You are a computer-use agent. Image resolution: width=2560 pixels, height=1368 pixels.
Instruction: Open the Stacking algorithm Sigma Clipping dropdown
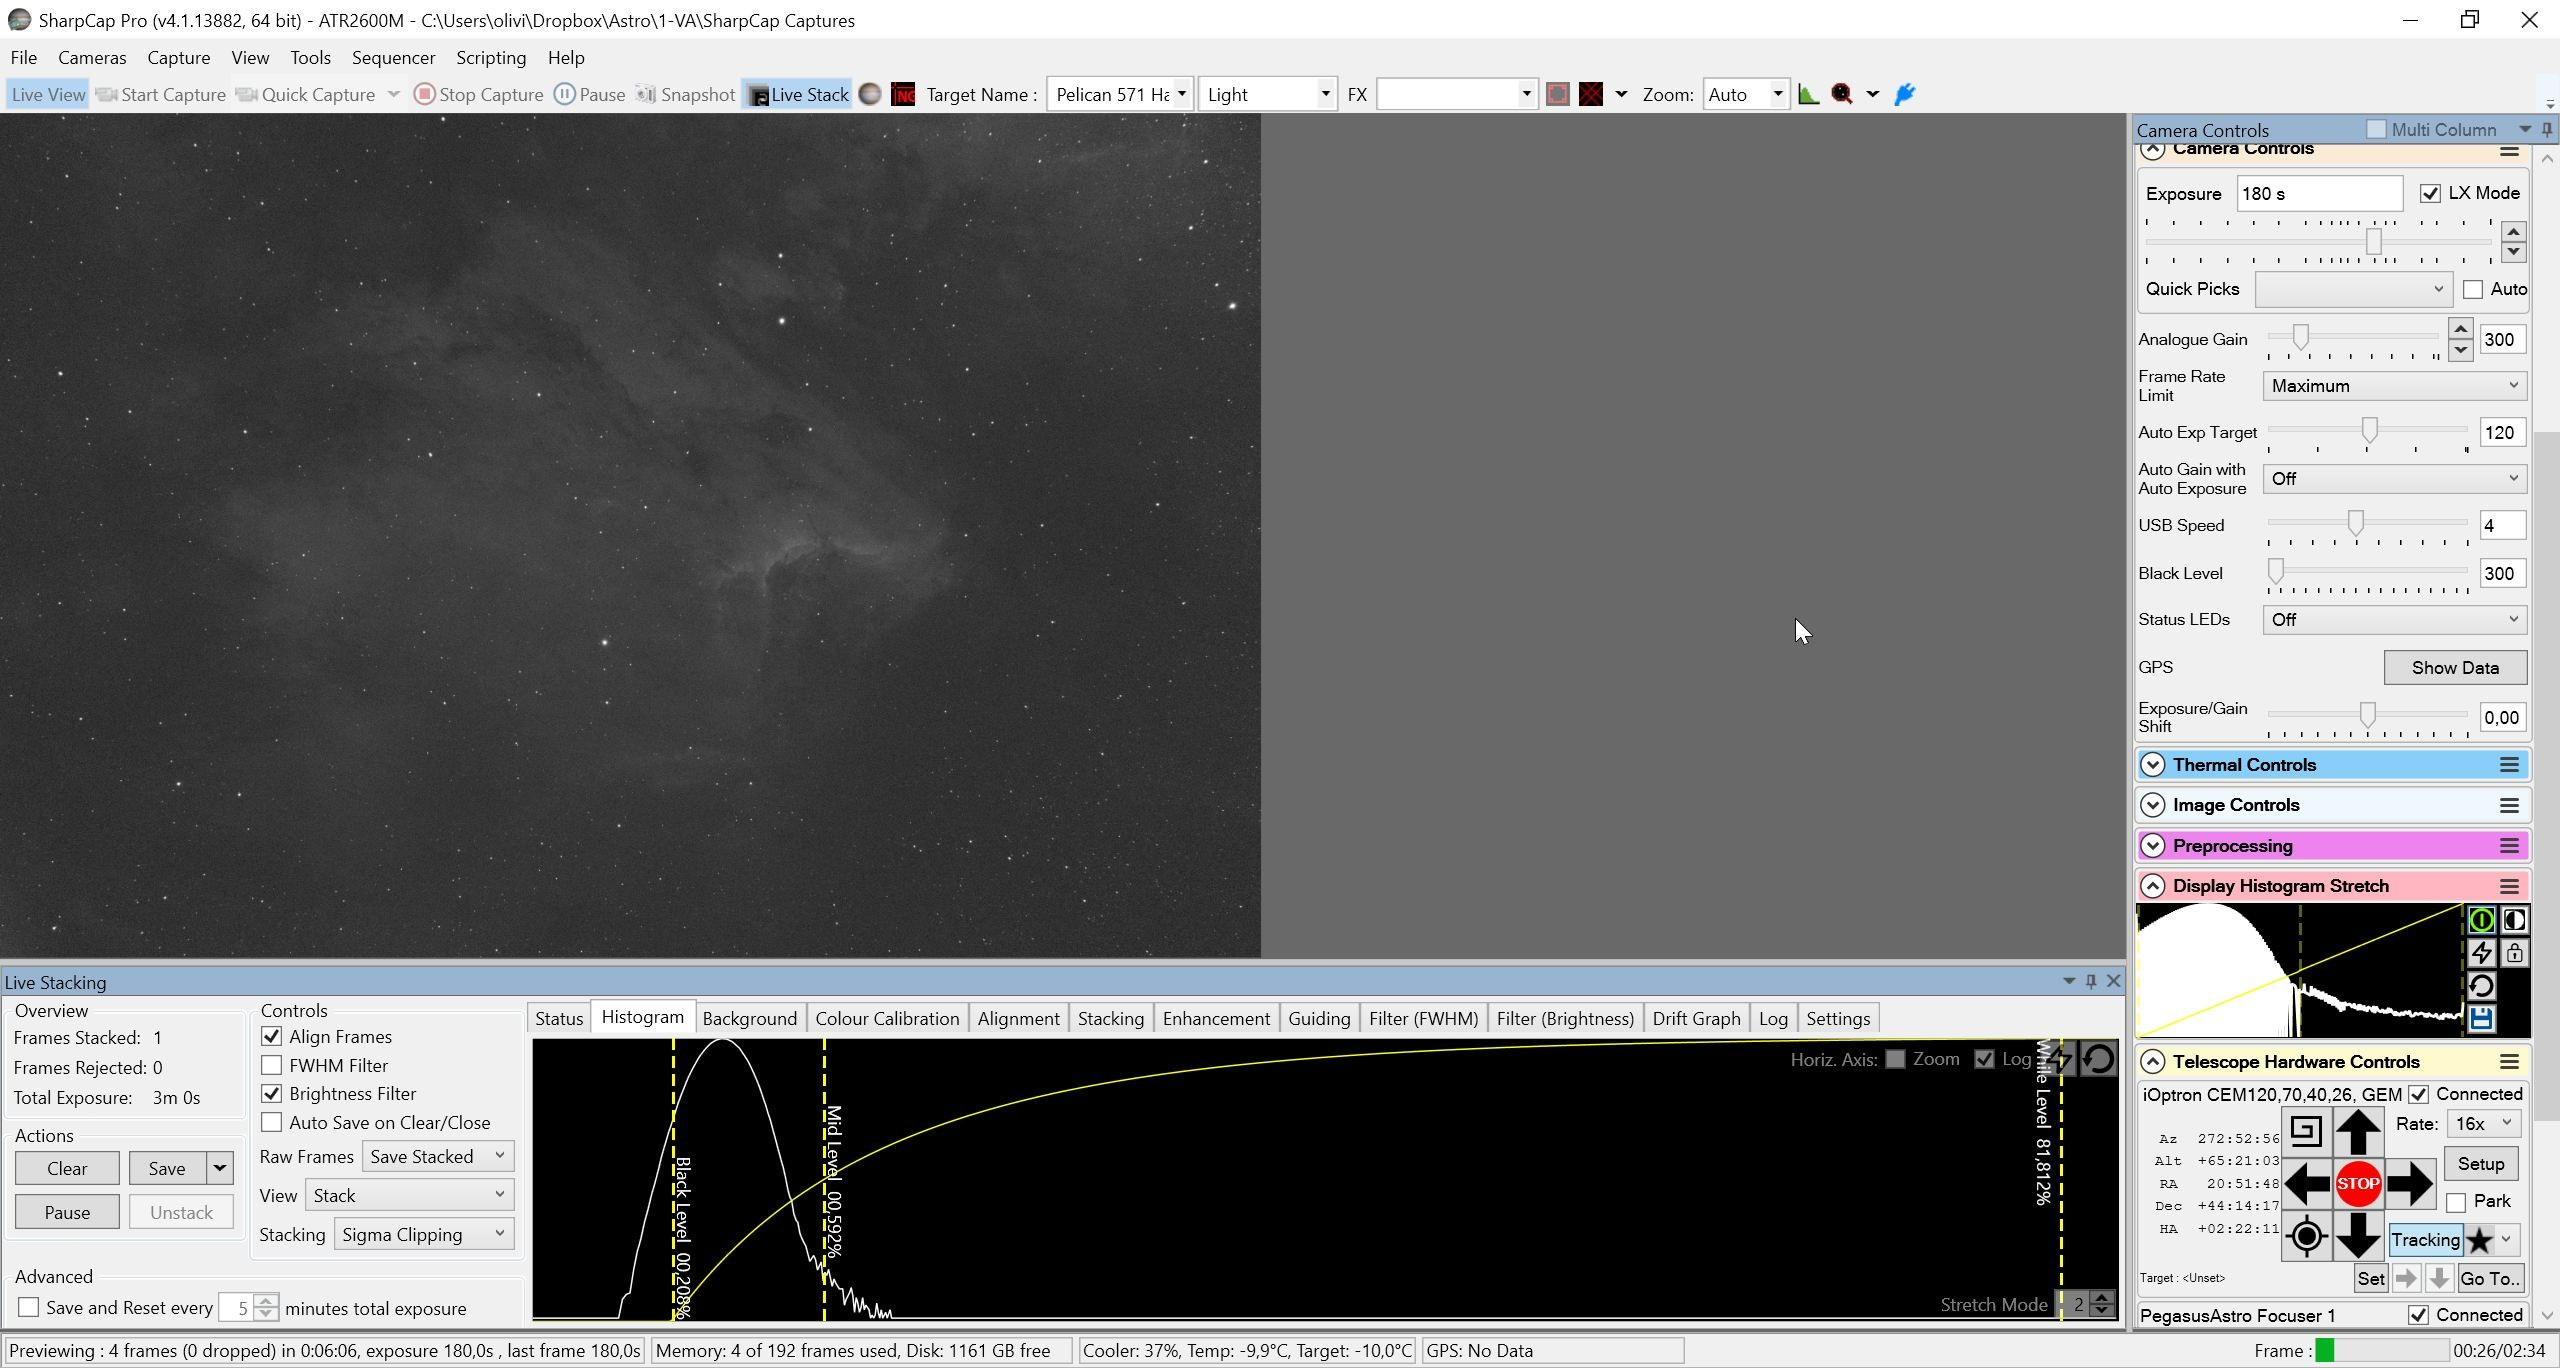(424, 1235)
